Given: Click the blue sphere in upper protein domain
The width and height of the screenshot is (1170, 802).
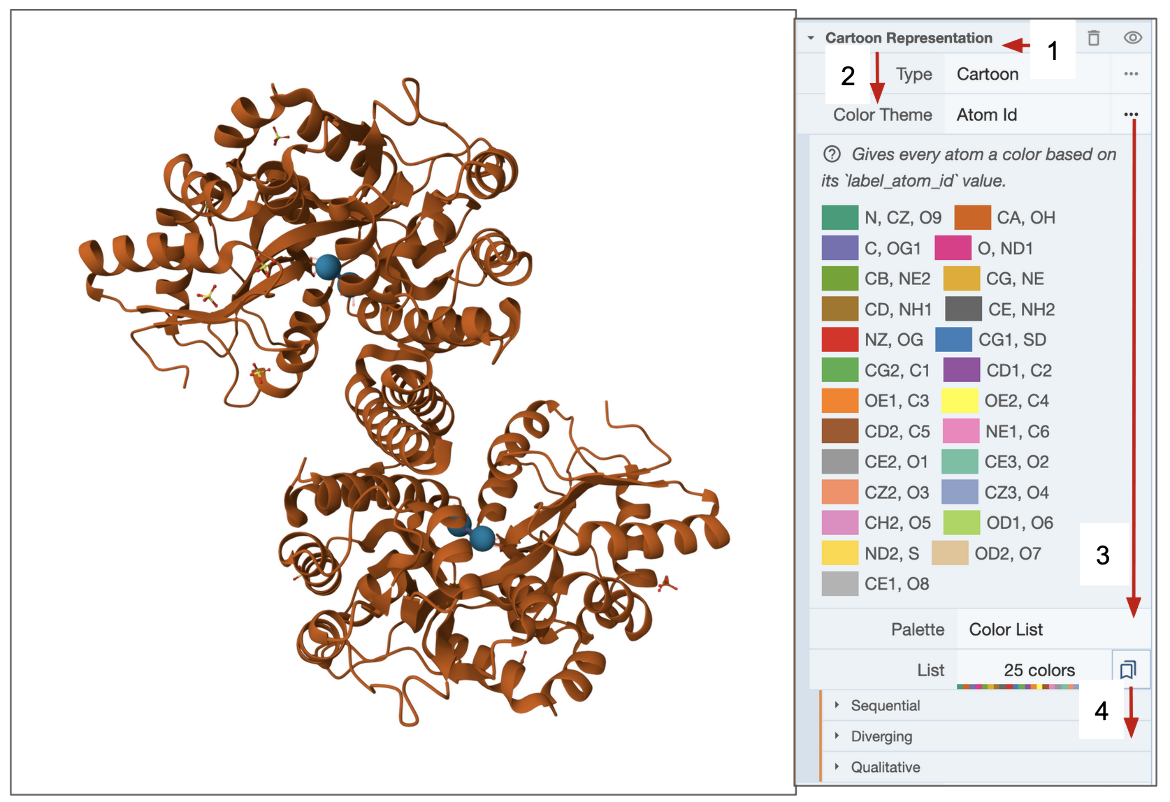Looking at the screenshot, I should pyautogui.click(x=328, y=267).
